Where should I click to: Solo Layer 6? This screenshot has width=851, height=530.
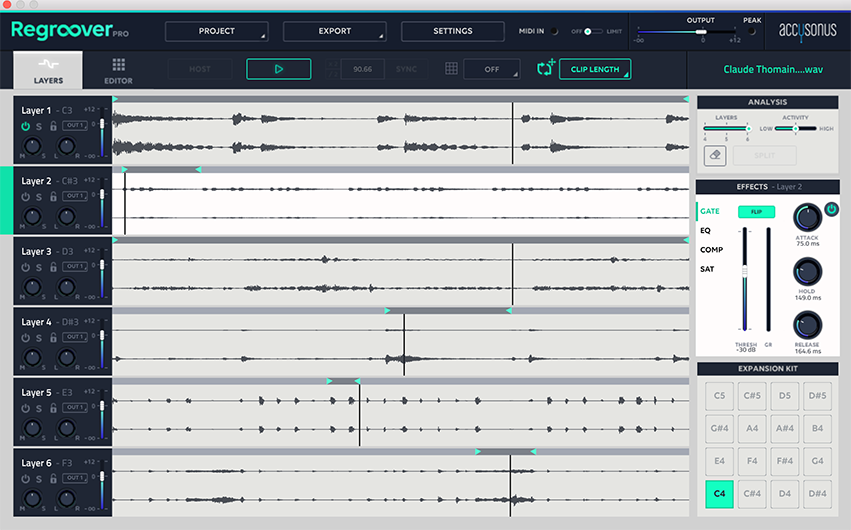(39, 479)
